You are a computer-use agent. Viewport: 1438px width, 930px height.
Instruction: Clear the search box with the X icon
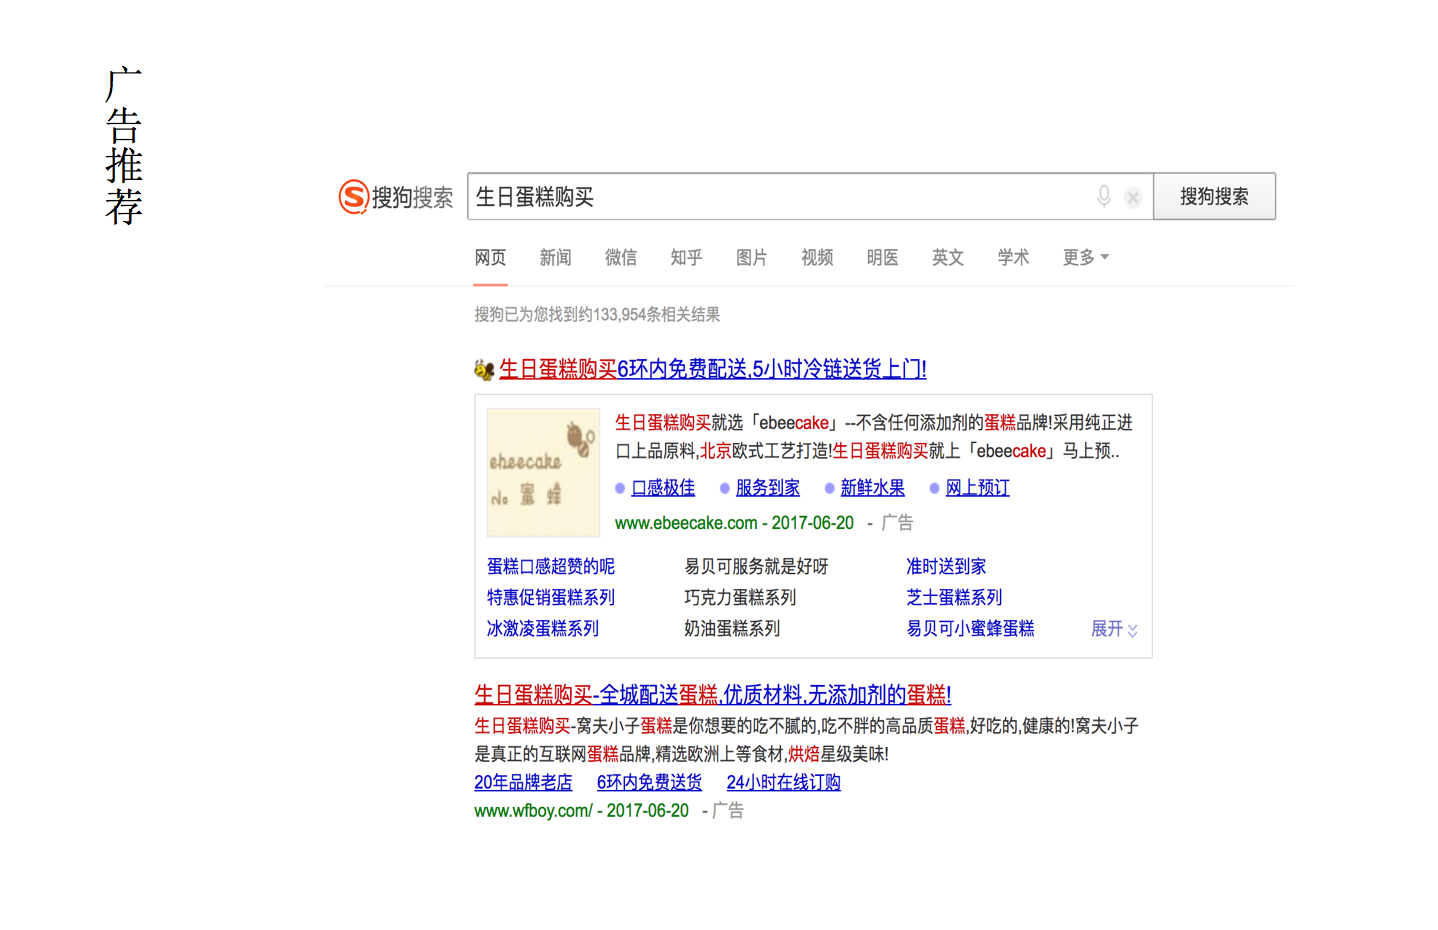pos(1133,198)
